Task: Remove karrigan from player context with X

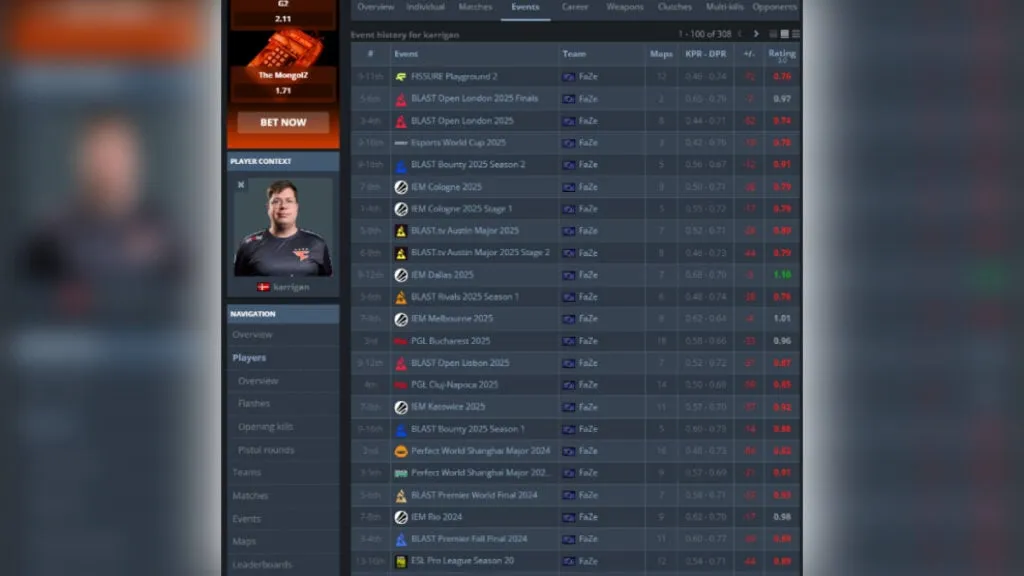Action: (x=241, y=185)
